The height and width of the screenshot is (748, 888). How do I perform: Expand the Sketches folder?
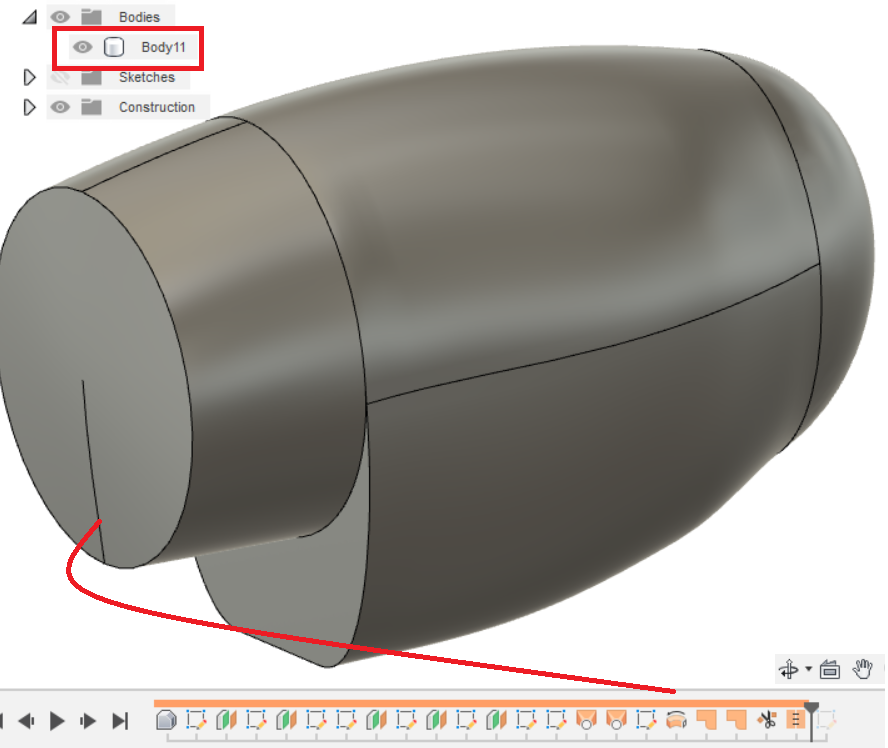coord(29,77)
